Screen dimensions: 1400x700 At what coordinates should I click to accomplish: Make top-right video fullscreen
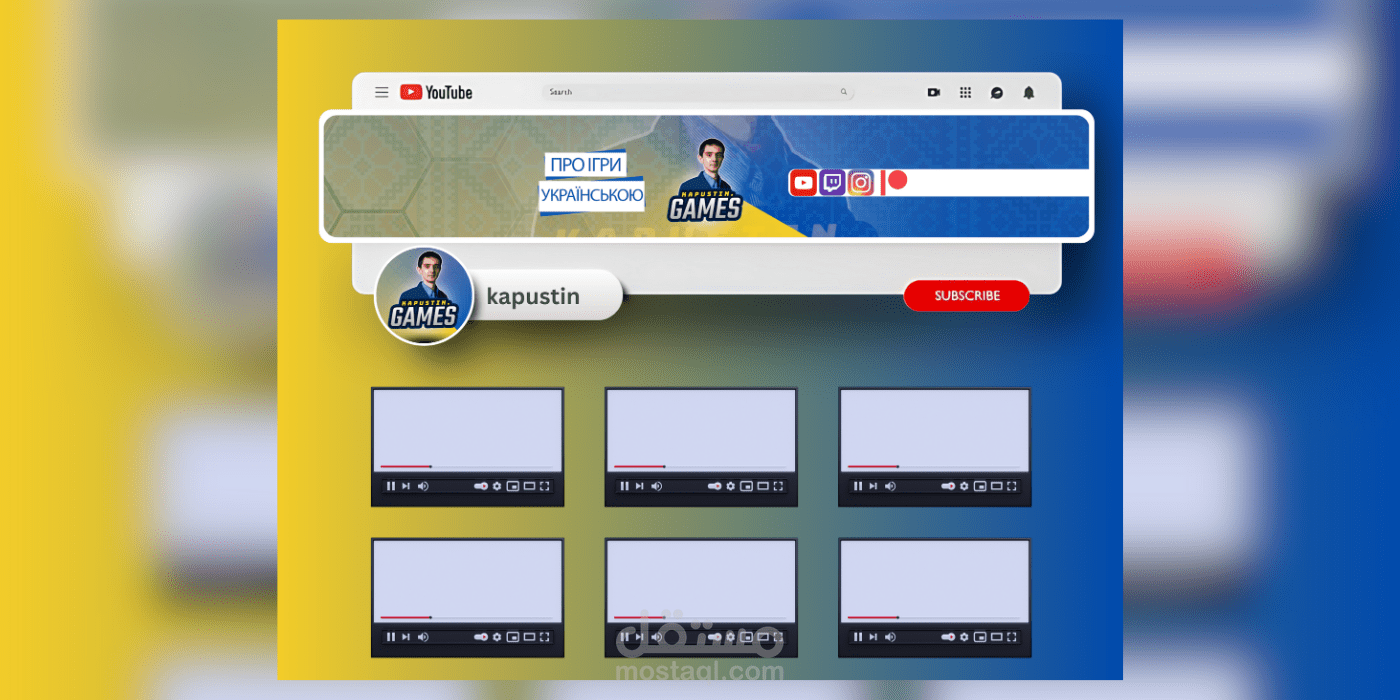(x=1012, y=486)
